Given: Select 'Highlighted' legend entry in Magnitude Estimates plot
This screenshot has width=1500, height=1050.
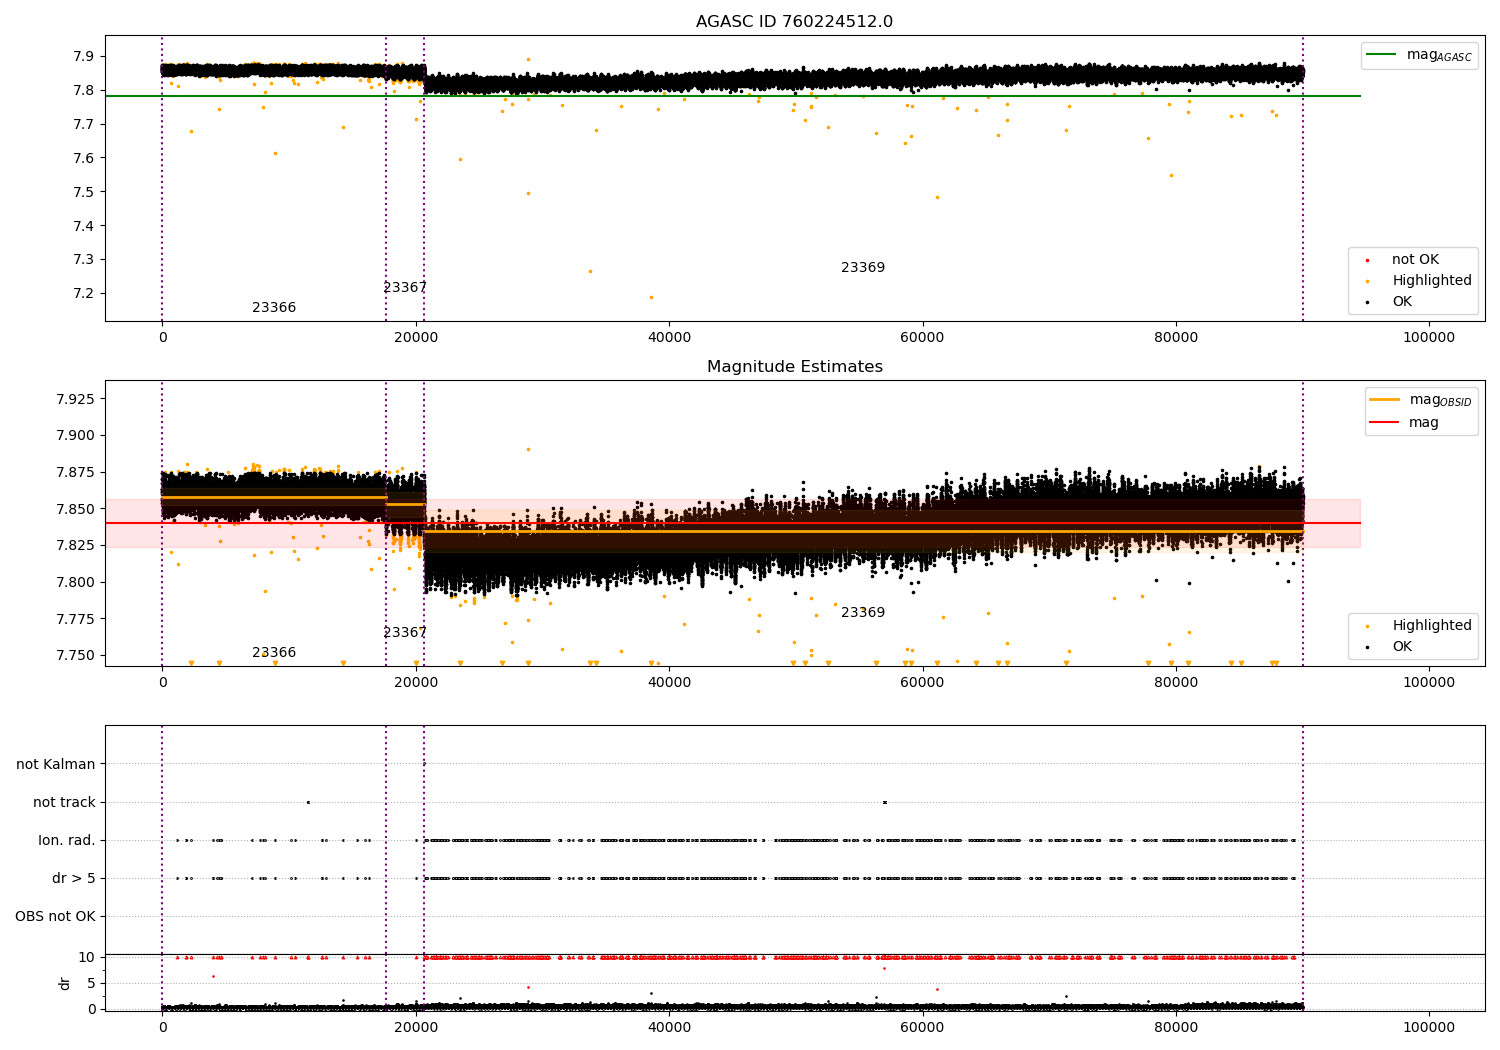Looking at the screenshot, I should point(1432,626).
